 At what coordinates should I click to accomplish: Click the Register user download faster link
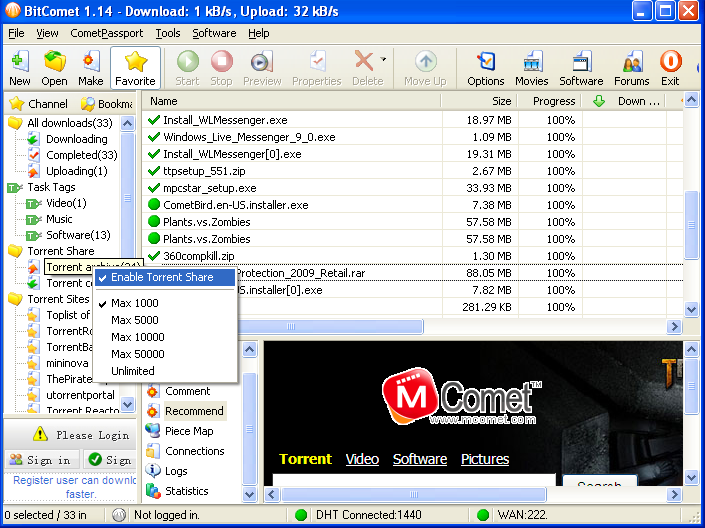pos(75,487)
